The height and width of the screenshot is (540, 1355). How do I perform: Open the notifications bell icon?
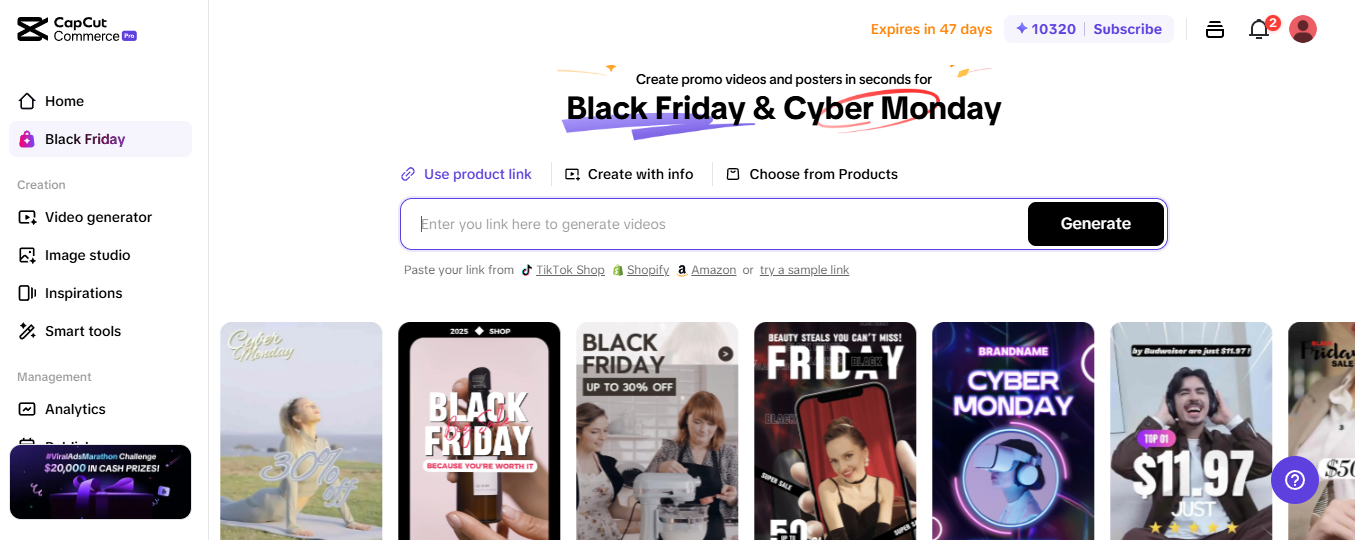1259,29
